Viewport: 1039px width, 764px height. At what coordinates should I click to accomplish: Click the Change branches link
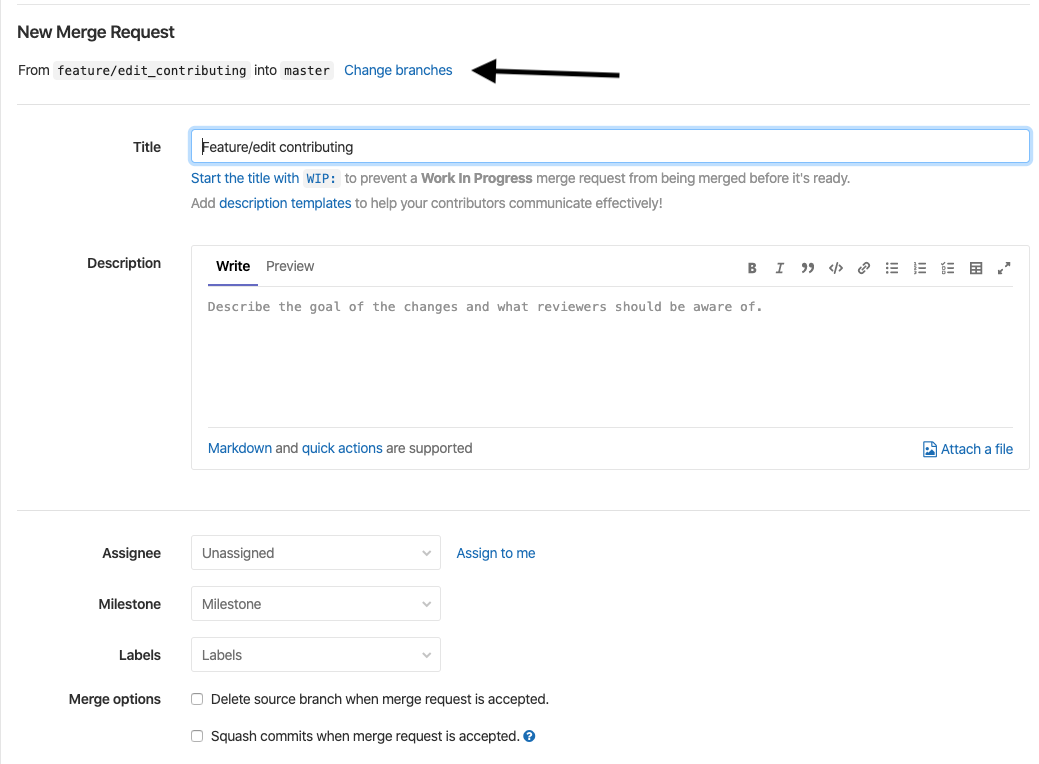coord(398,70)
